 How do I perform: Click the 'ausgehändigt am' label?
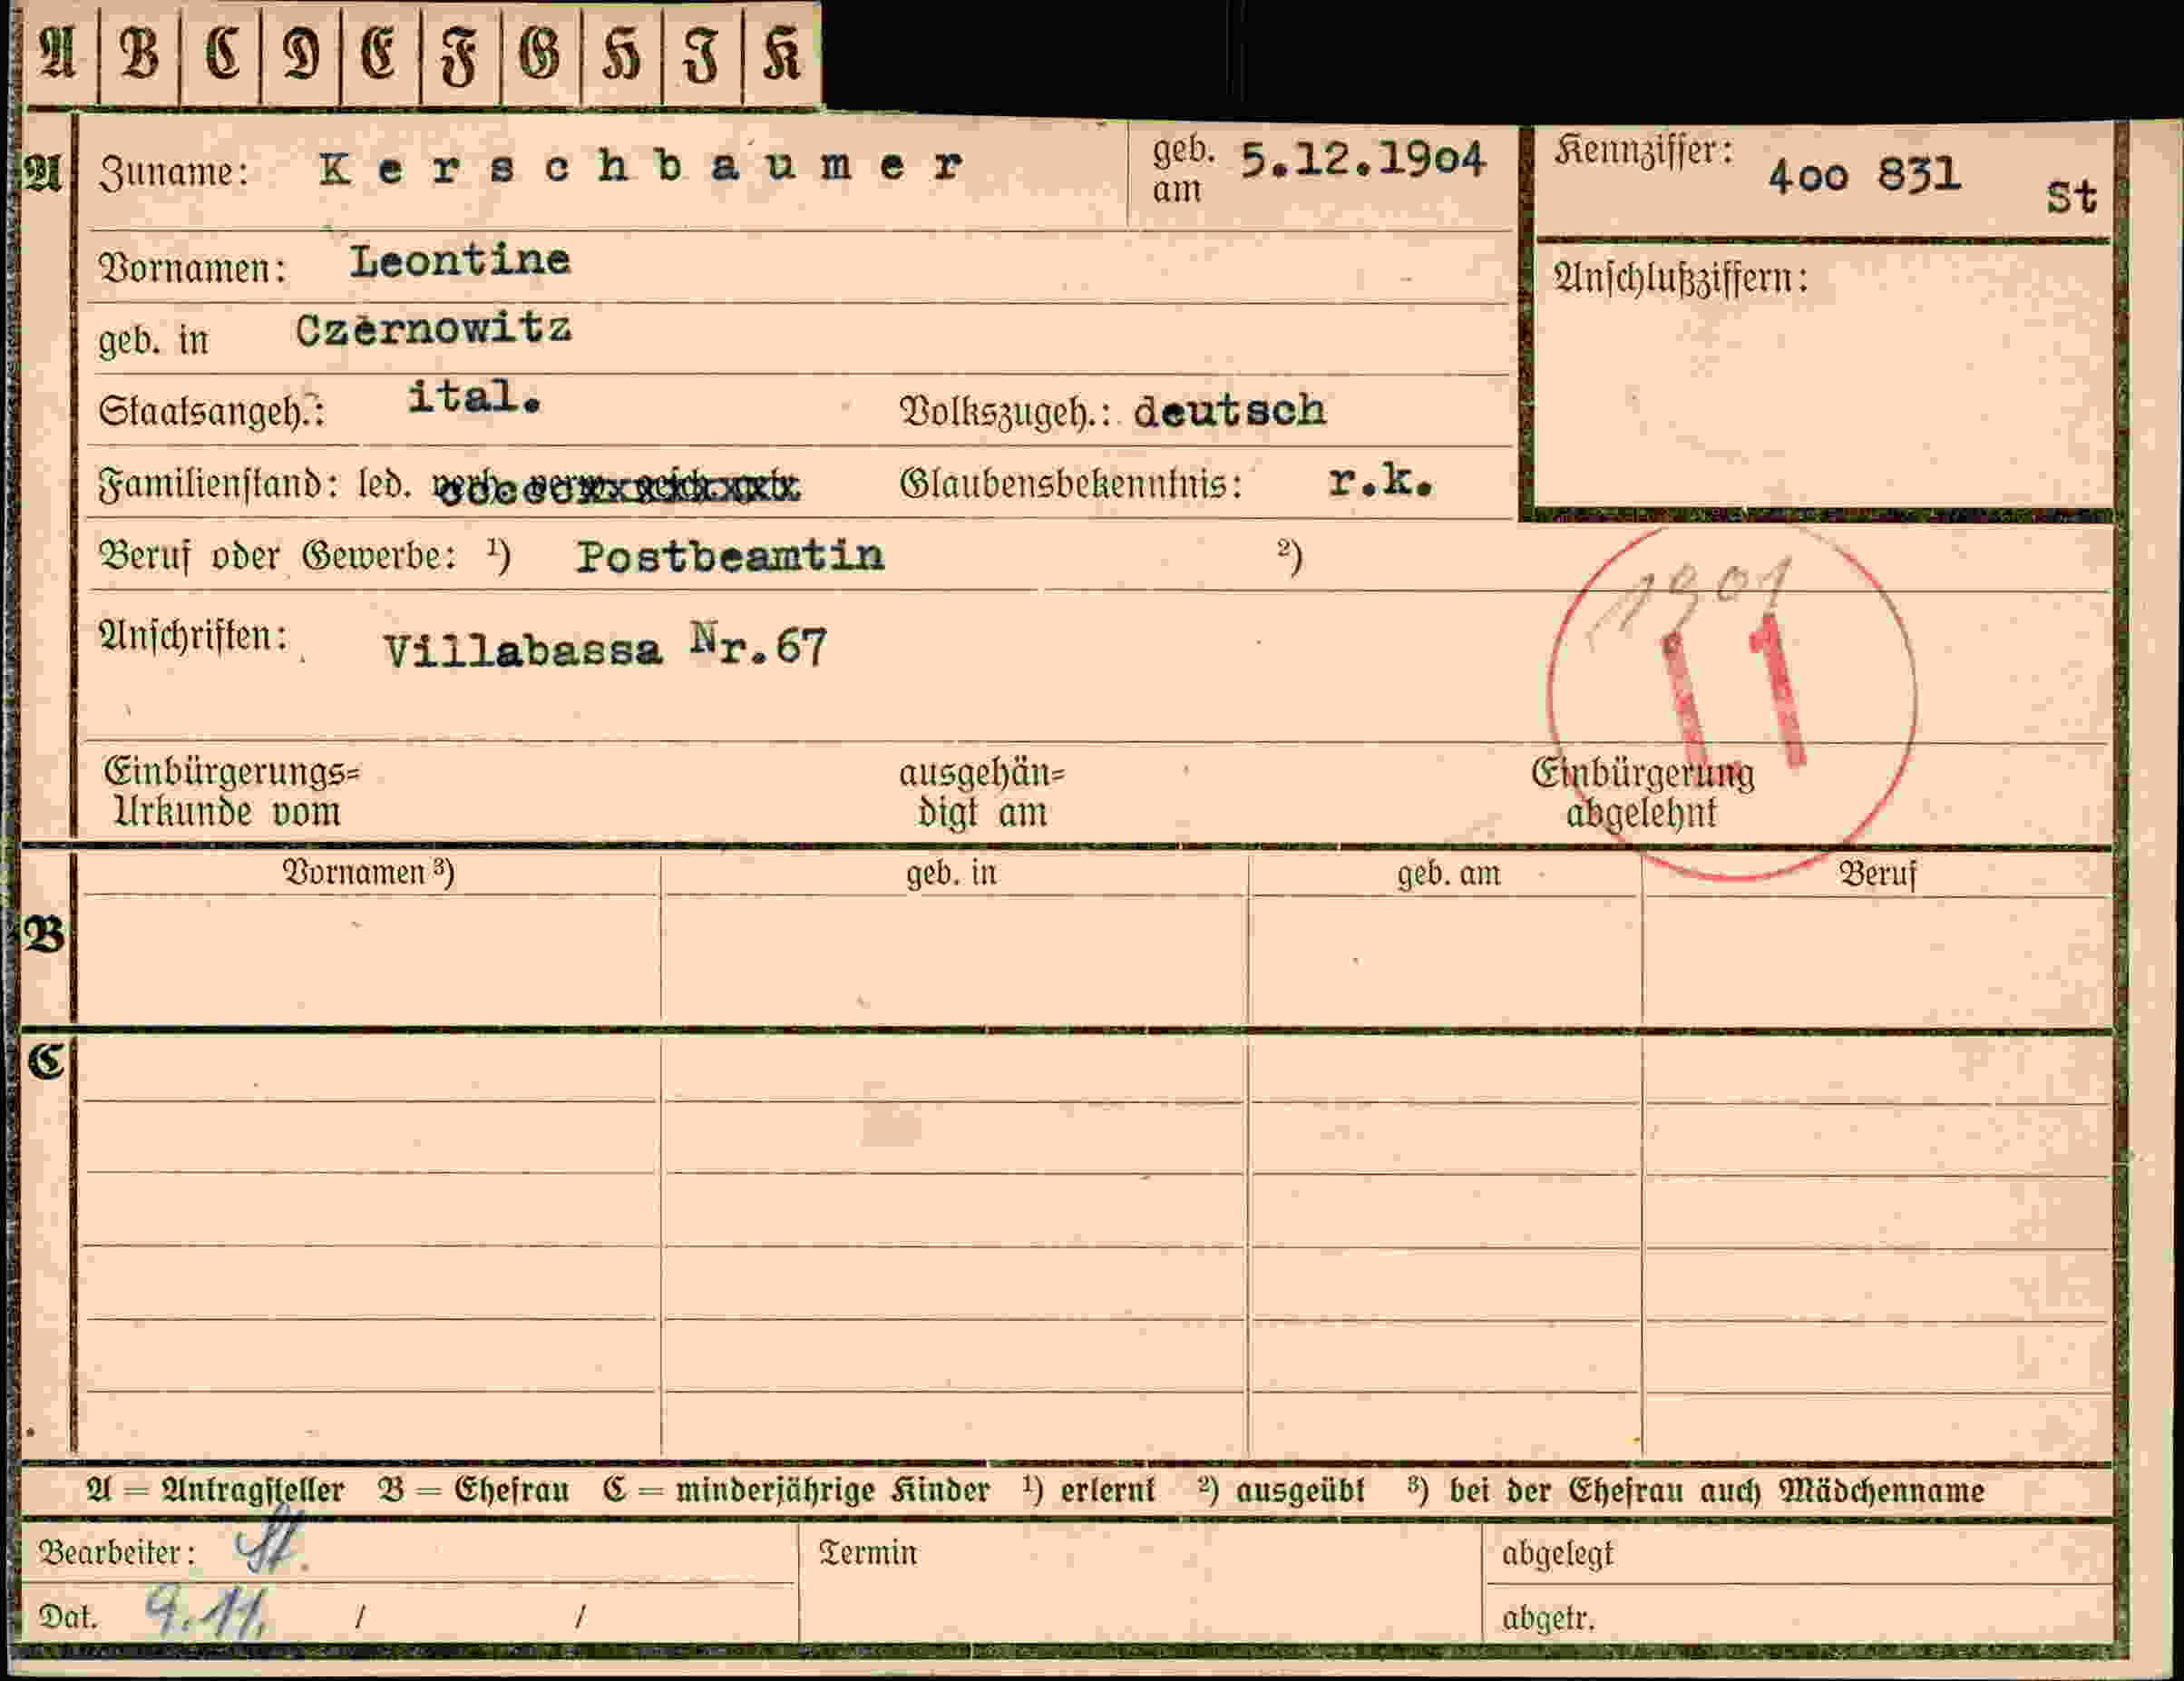pyautogui.click(x=982, y=793)
